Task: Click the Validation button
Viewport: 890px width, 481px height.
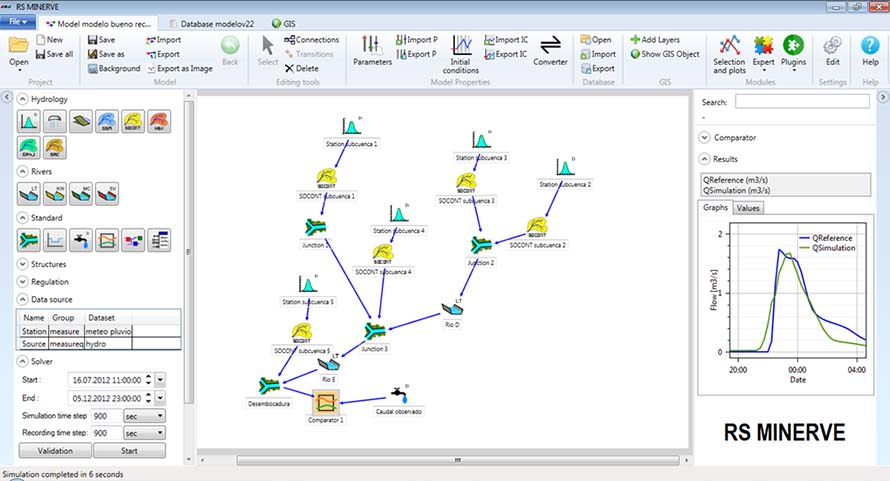Action: [x=55, y=451]
